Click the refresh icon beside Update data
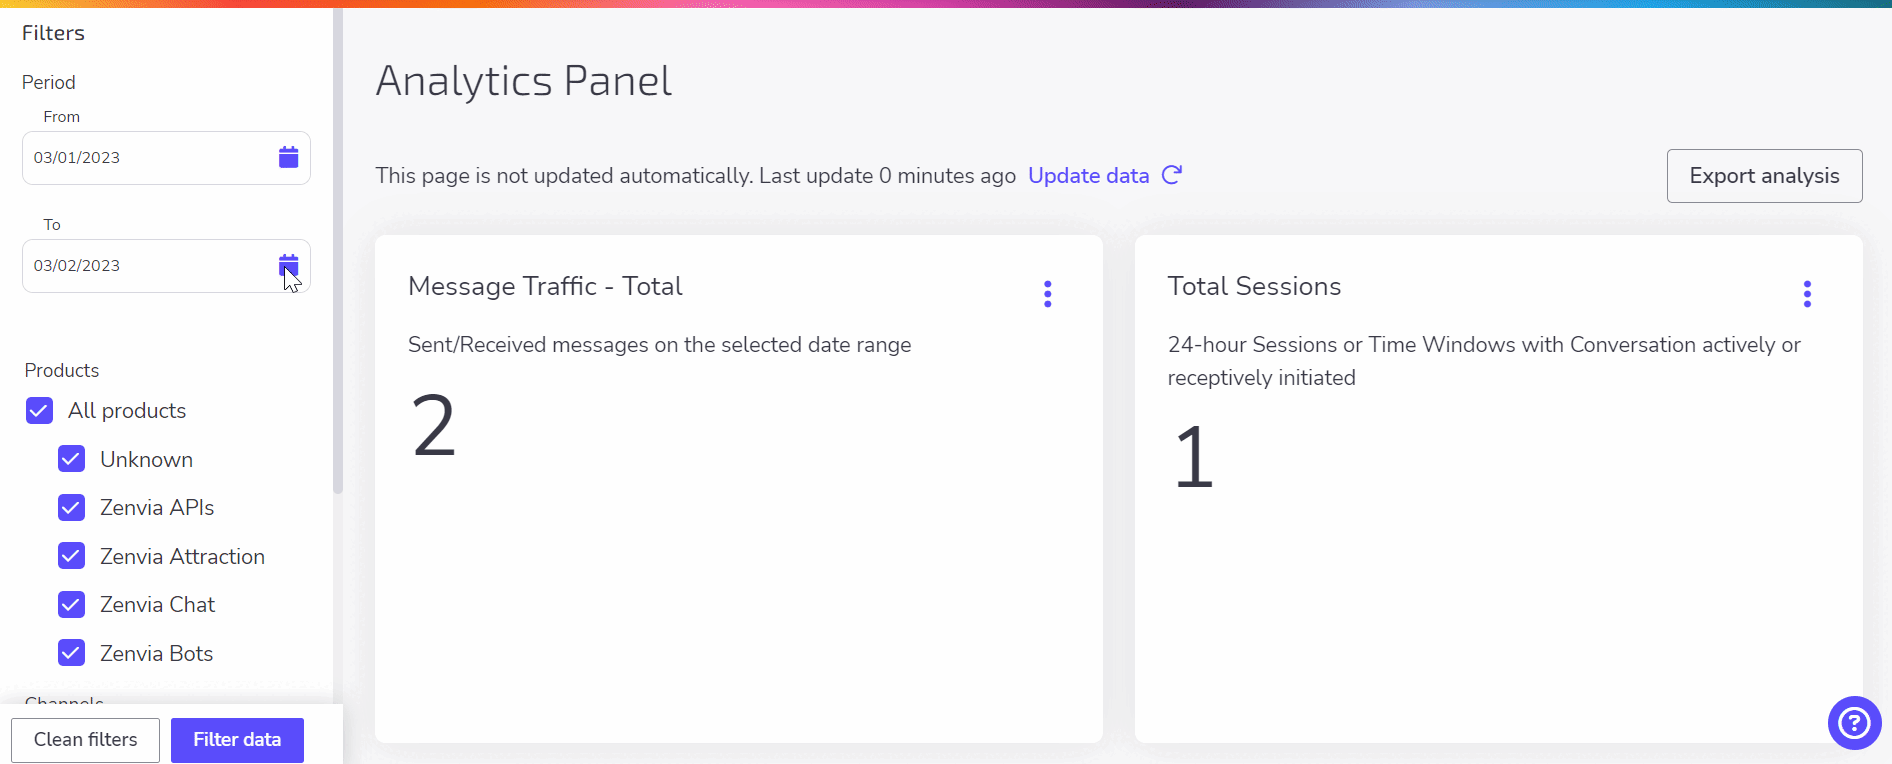Image resolution: width=1892 pixels, height=764 pixels. click(x=1172, y=175)
